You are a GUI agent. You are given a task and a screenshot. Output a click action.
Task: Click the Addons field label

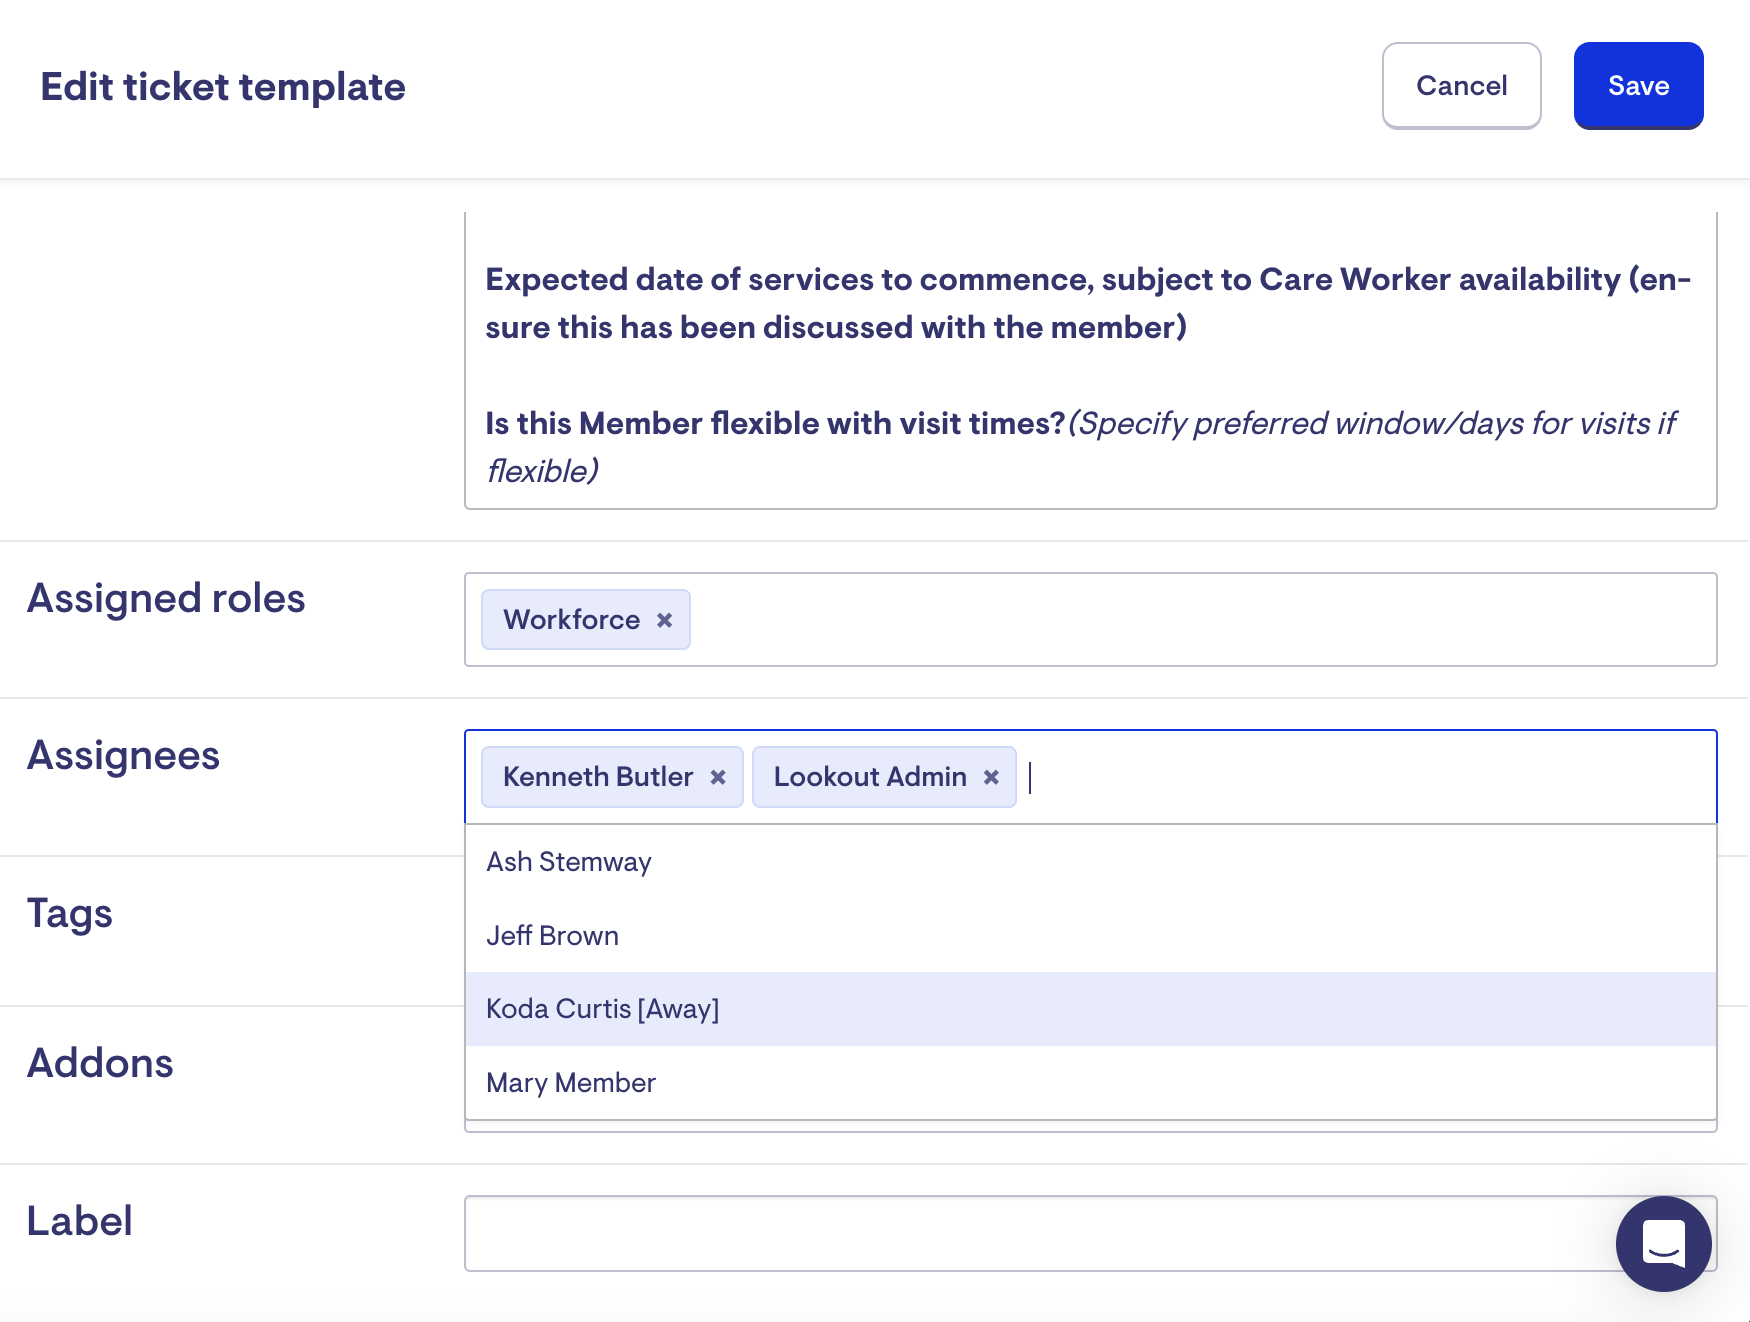(x=100, y=1063)
